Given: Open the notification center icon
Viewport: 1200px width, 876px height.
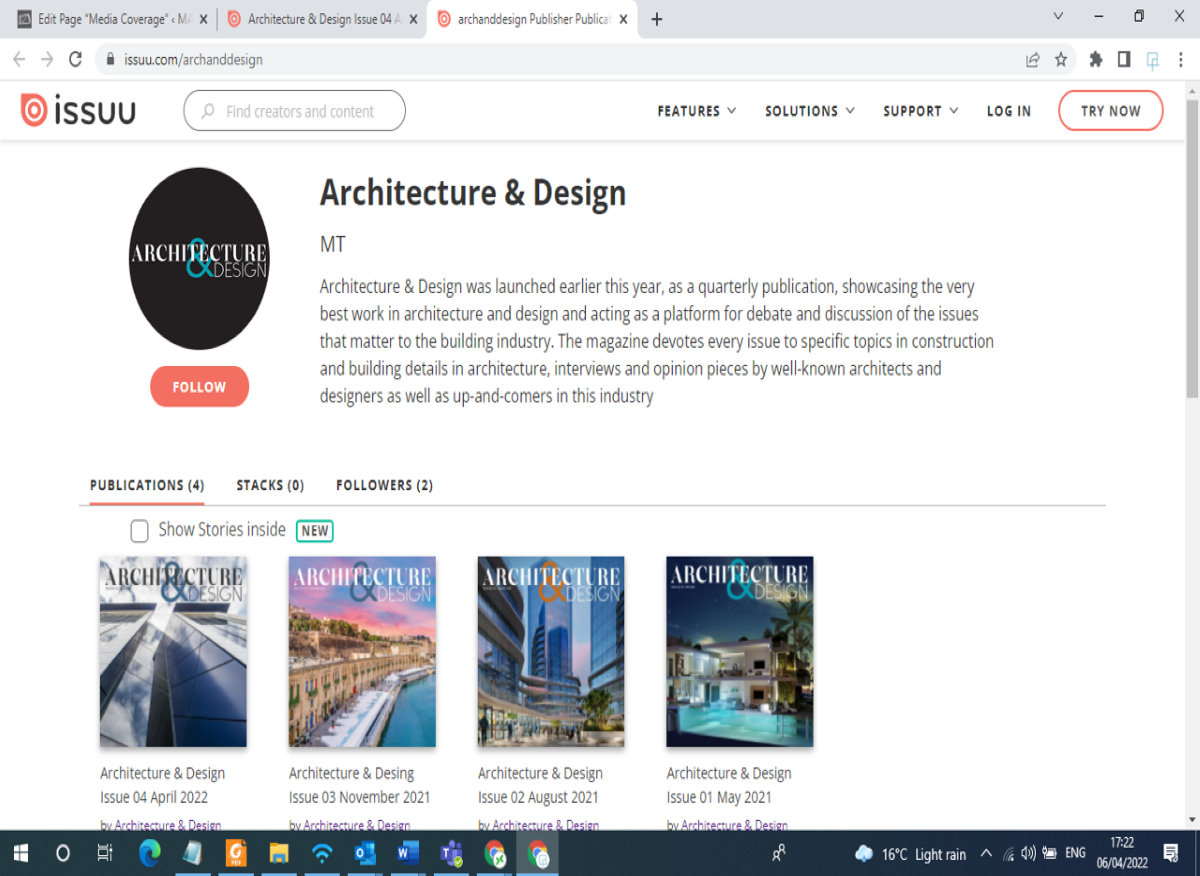Looking at the screenshot, I should 1171,854.
